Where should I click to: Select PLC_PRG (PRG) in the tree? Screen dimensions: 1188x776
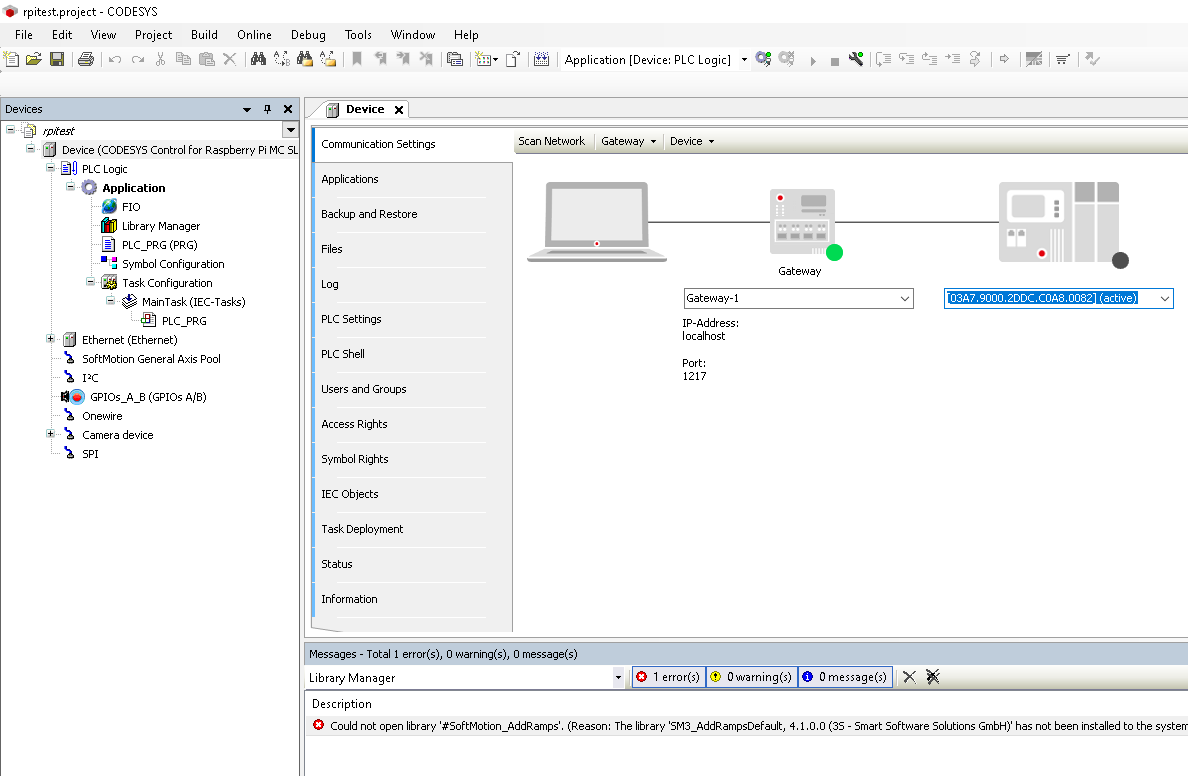tap(159, 245)
